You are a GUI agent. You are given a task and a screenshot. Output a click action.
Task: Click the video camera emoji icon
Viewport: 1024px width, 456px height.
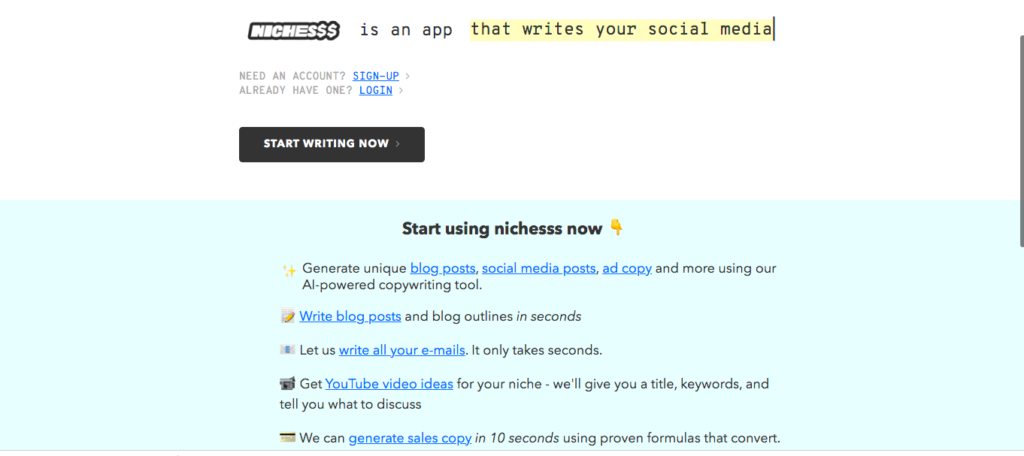[x=287, y=383]
